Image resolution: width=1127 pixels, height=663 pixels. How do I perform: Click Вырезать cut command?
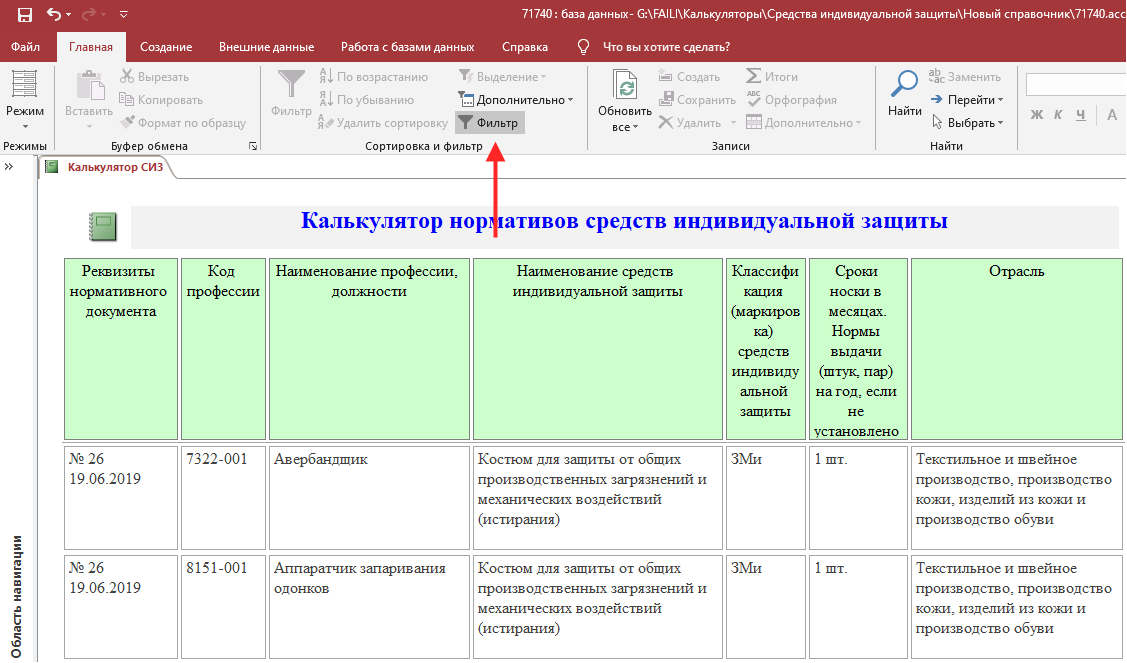(x=155, y=76)
